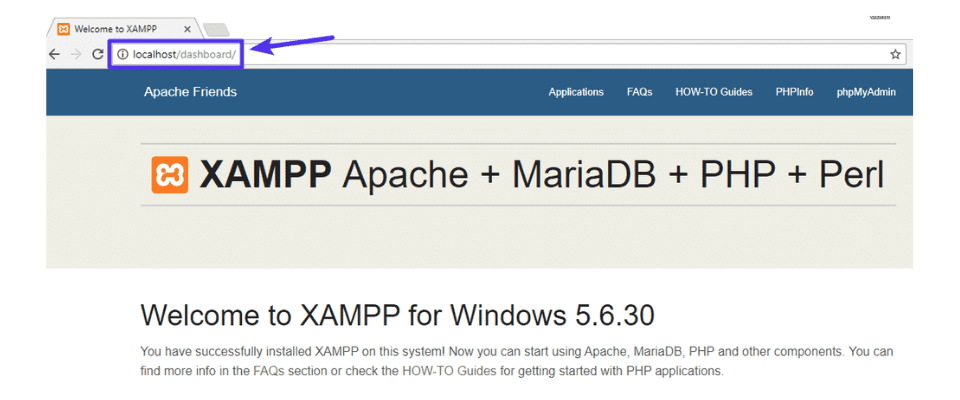Open Applications in the top navigation
Screen dimensions: 960x400
576,92
